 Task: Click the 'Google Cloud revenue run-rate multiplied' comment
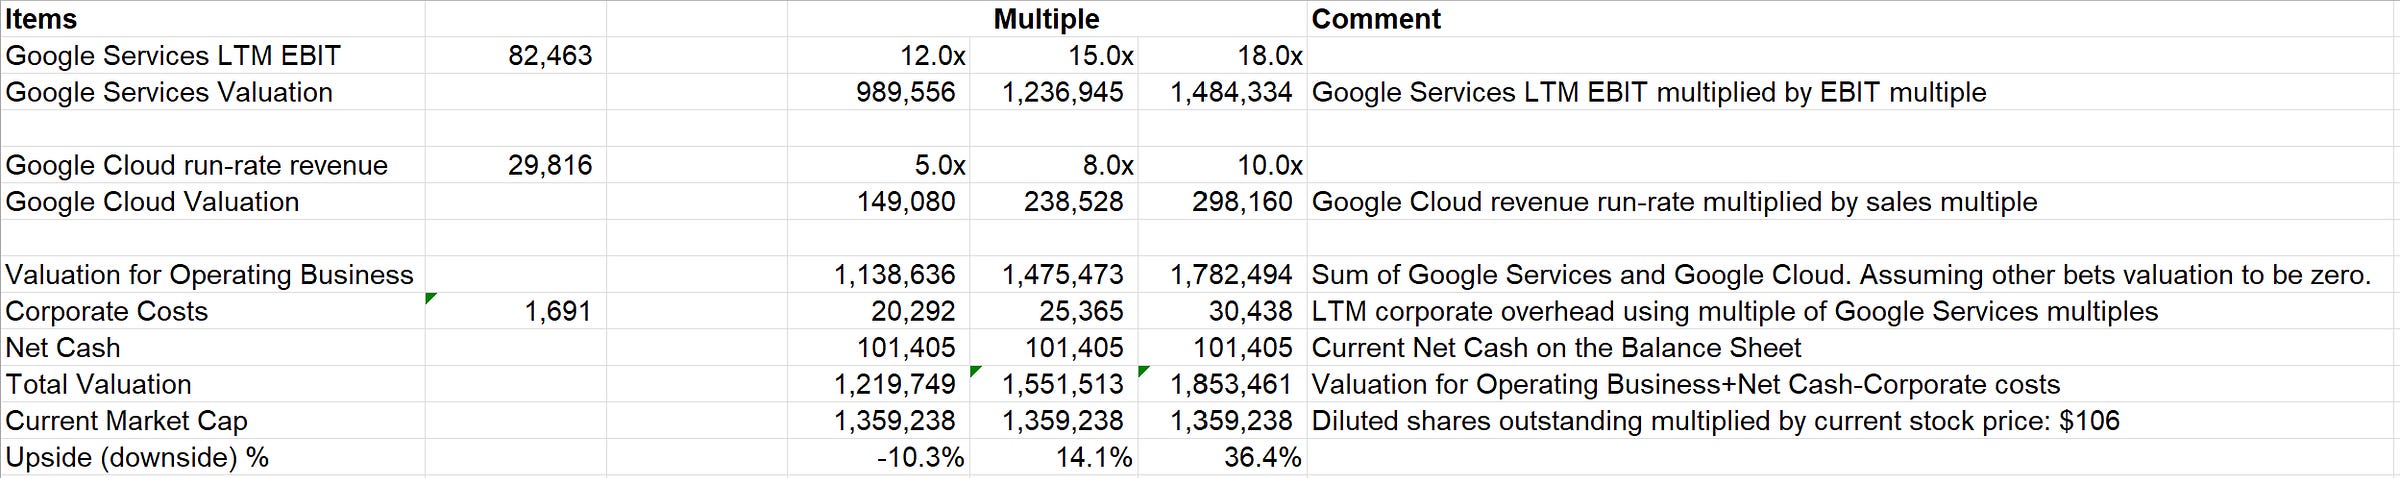click(1852, 201)
